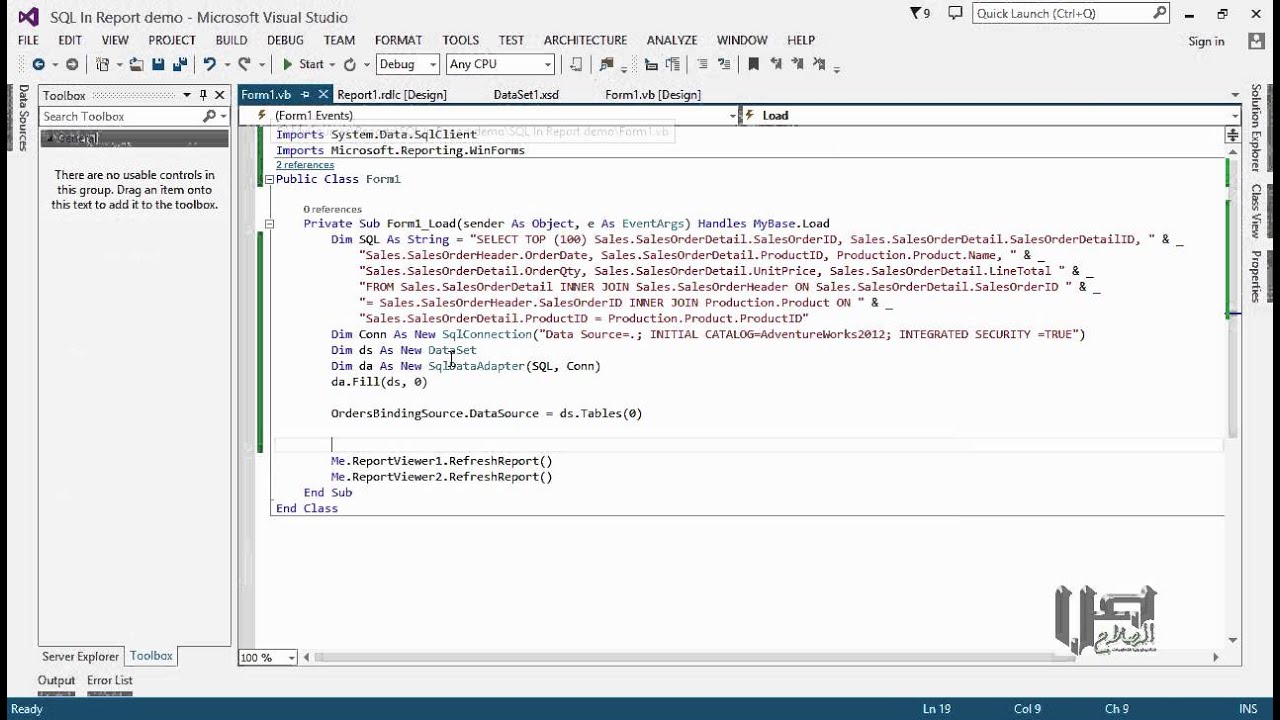Open the Error List tab
The height and width of the screenshot is (720, 1280).
coord(110,680)
